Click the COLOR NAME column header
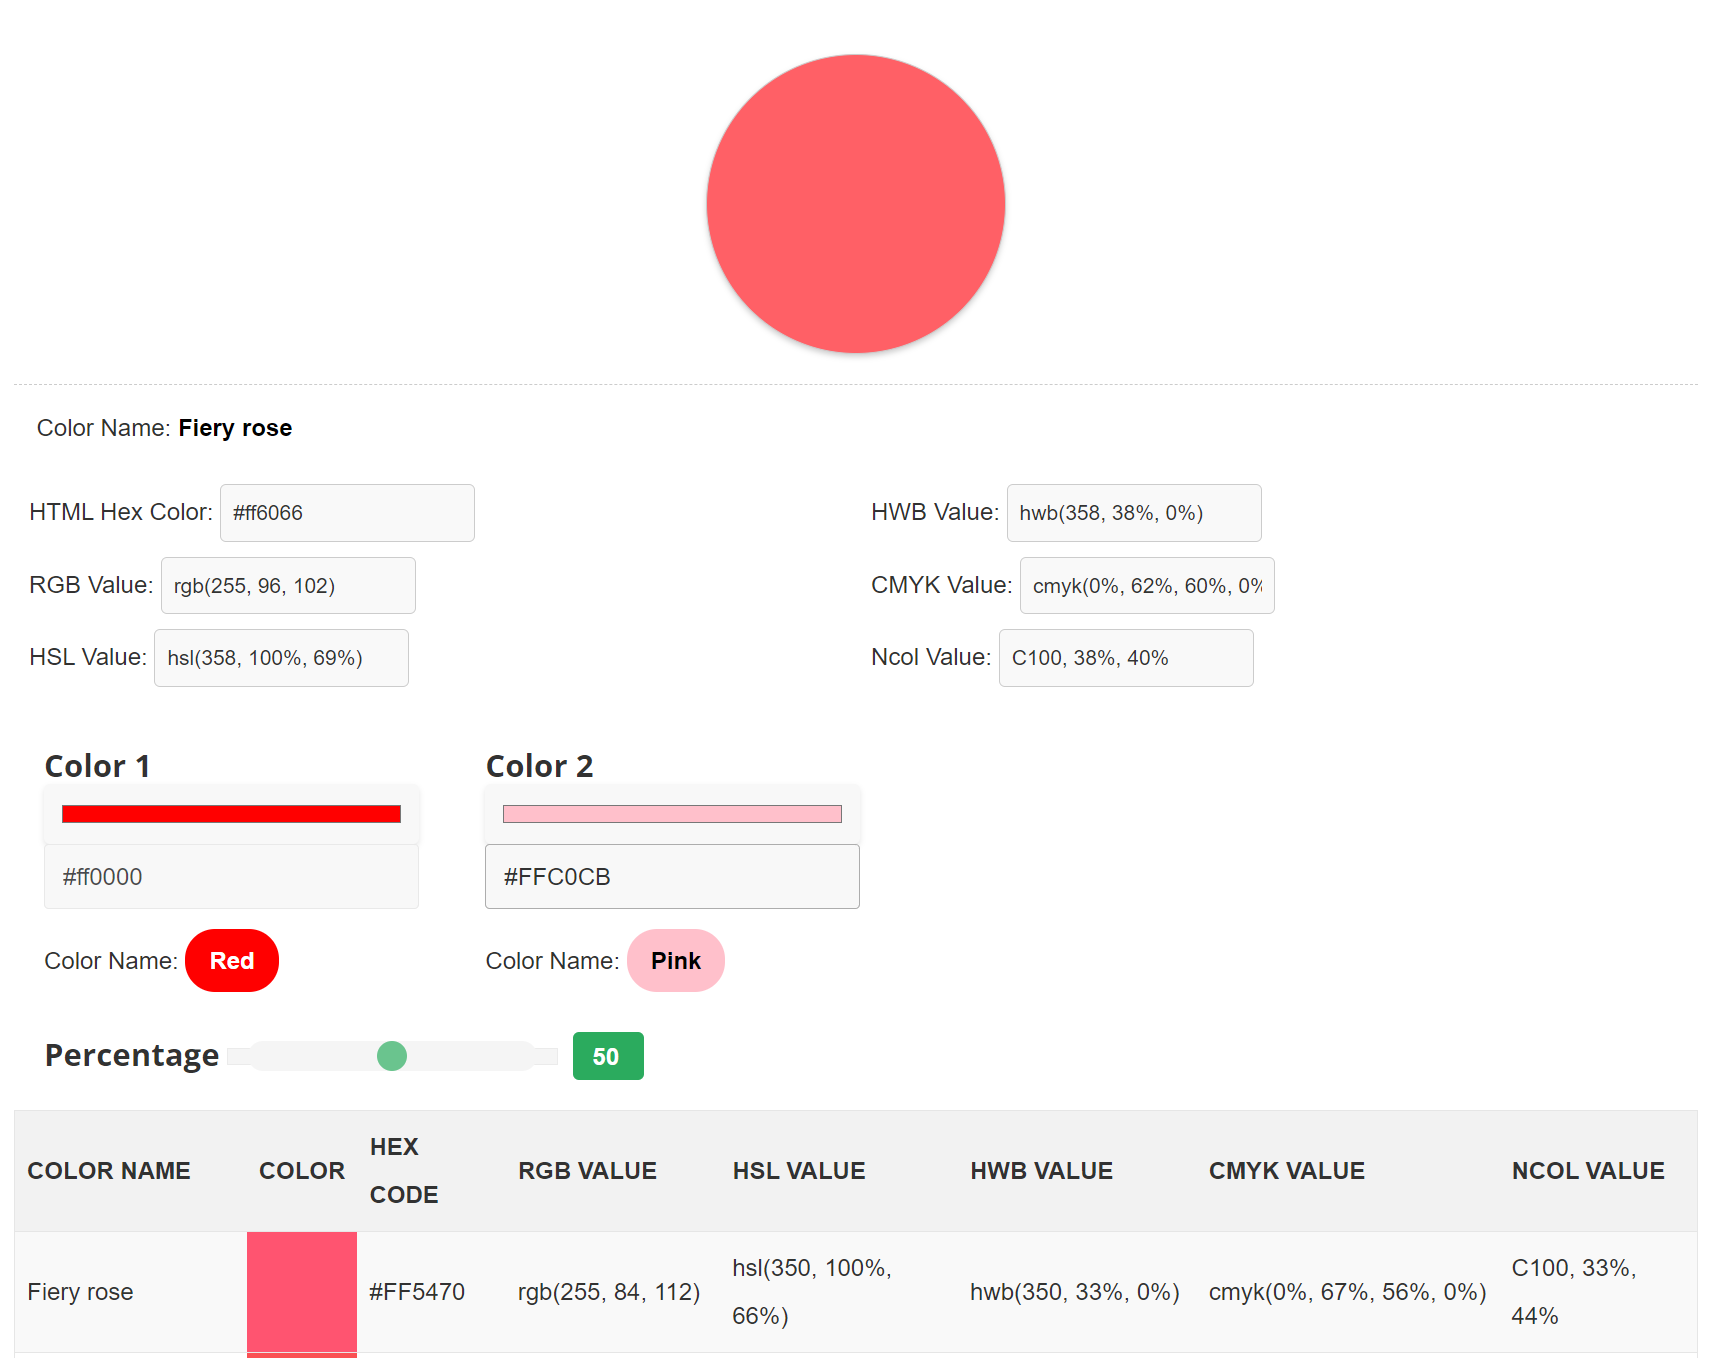 pos(109,1171)
